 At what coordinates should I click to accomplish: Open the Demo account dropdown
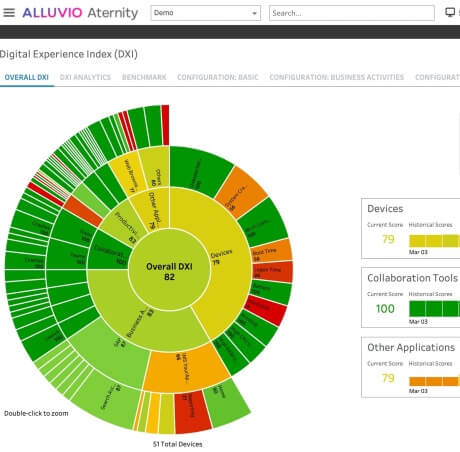tap(206, 13)
